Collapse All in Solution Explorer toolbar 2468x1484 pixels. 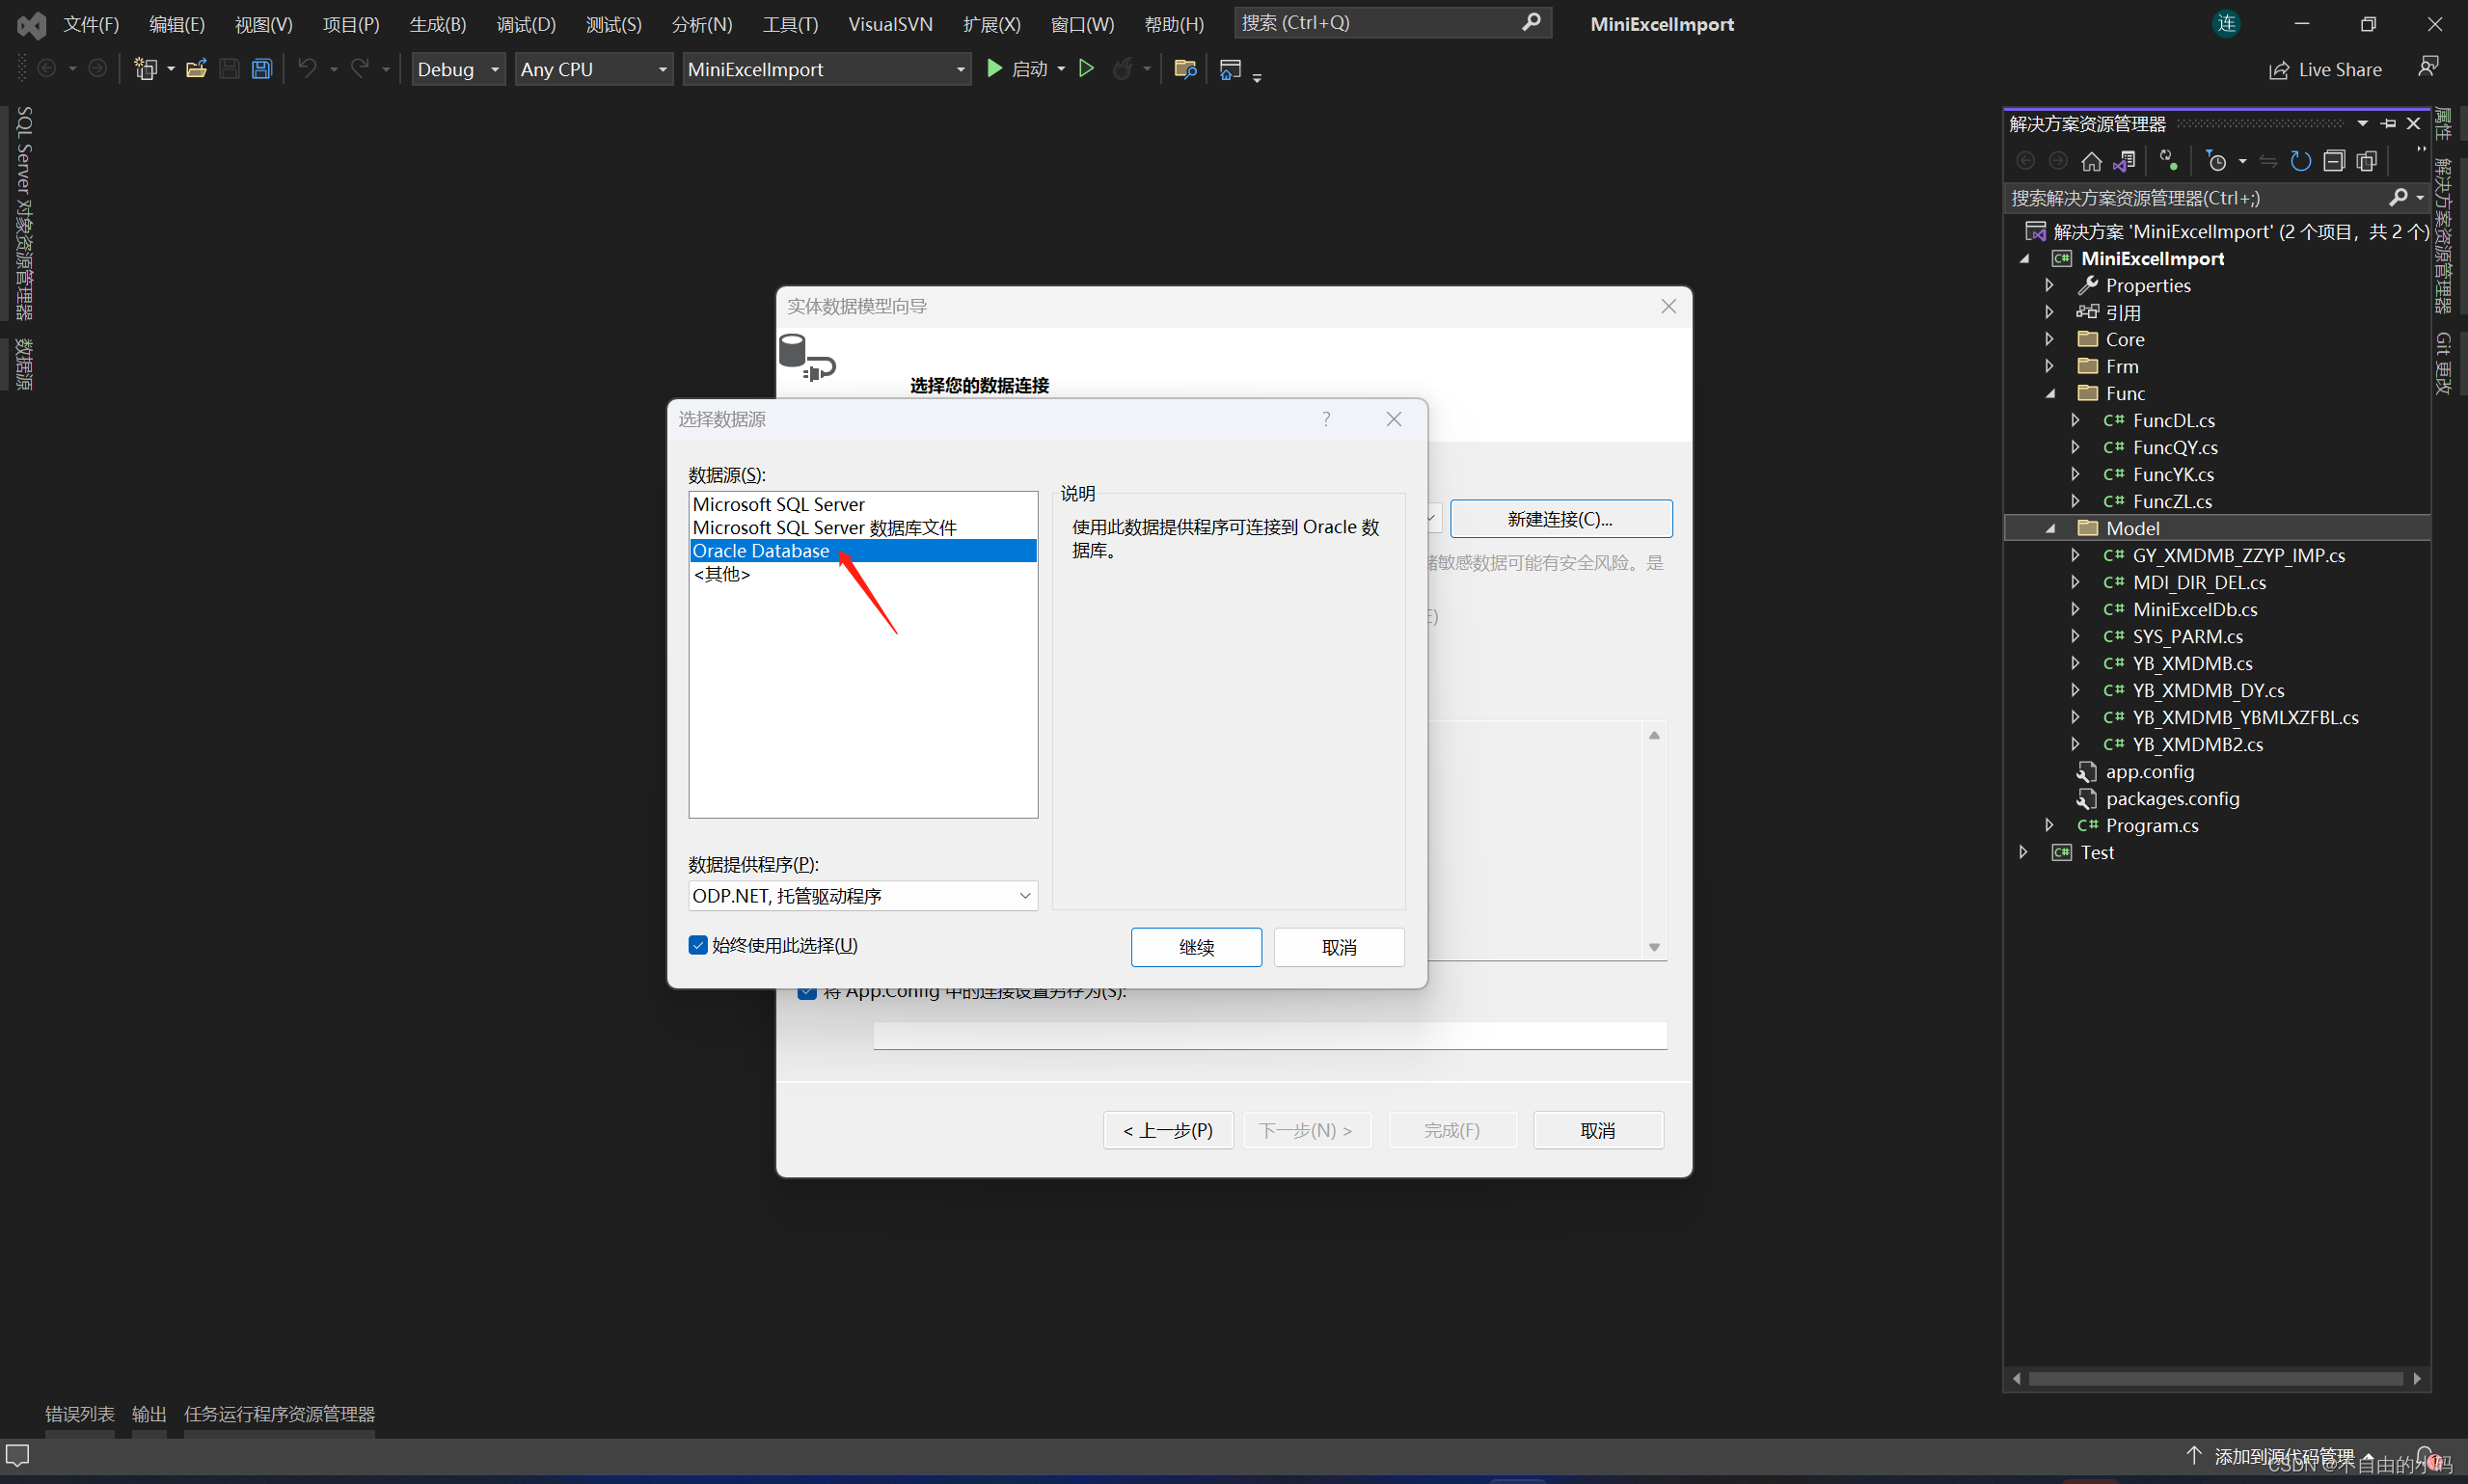tap(2336, 160)
